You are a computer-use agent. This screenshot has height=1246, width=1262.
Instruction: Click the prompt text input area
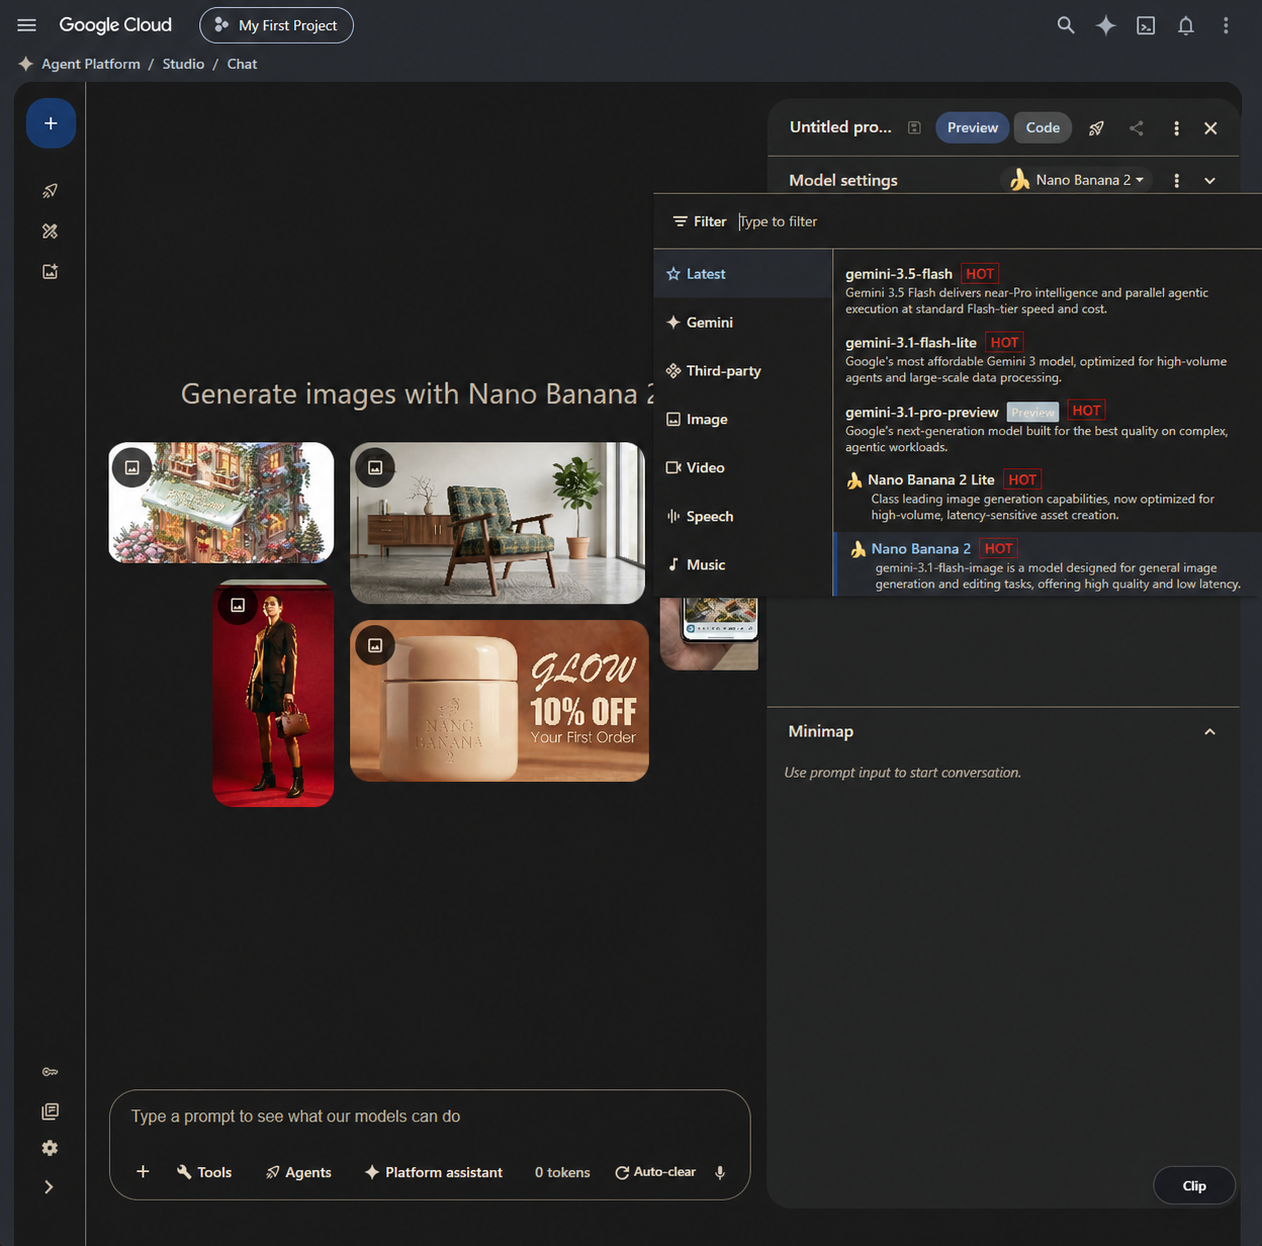(429, 1116)
